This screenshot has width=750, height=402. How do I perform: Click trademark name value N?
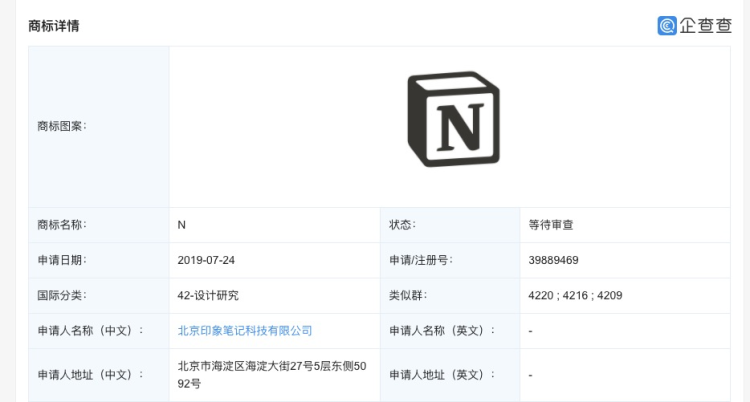pos(182,225)
